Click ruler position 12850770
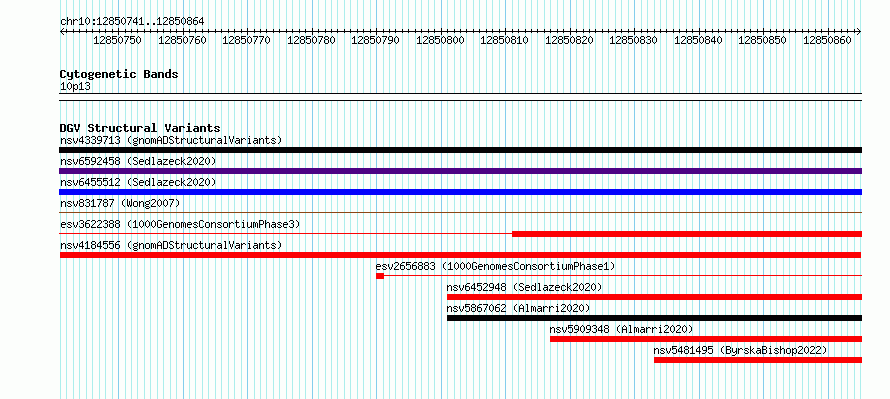The image size is (890, 399). pos(246,40)
